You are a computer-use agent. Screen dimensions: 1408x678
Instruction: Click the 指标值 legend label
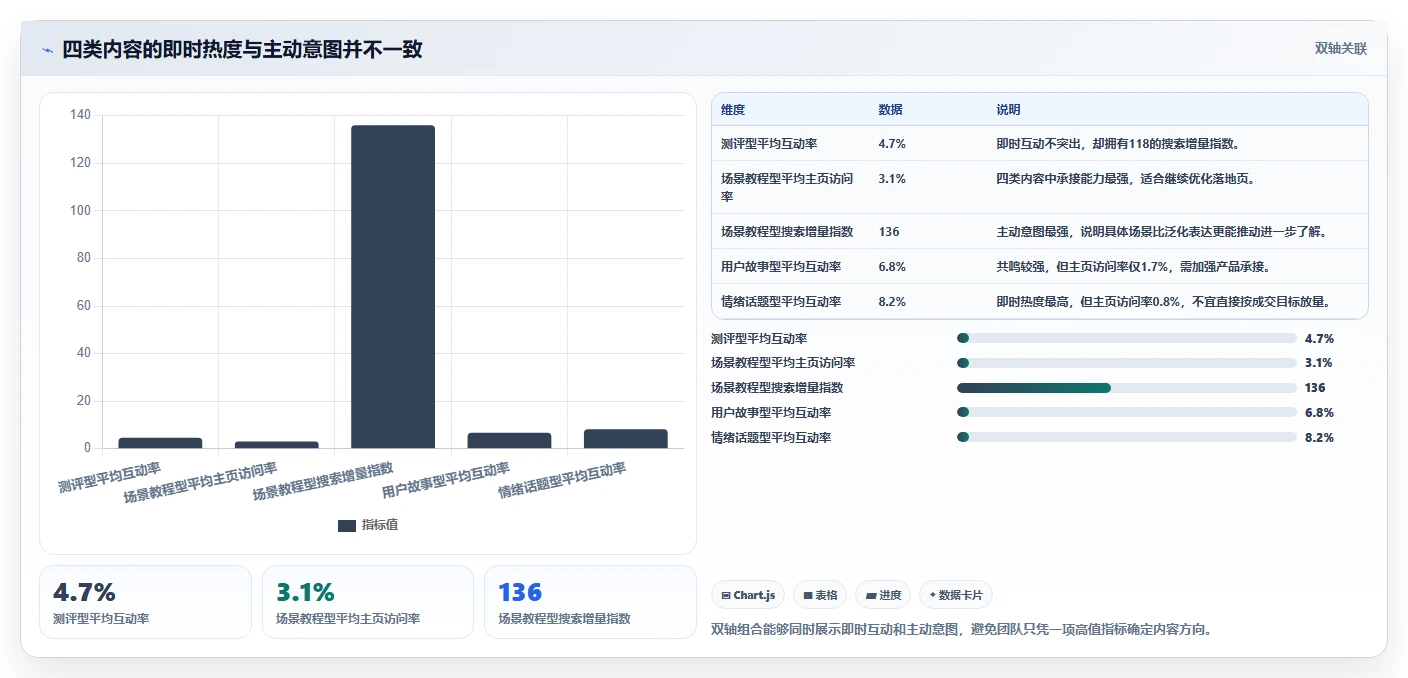point(380,525)
